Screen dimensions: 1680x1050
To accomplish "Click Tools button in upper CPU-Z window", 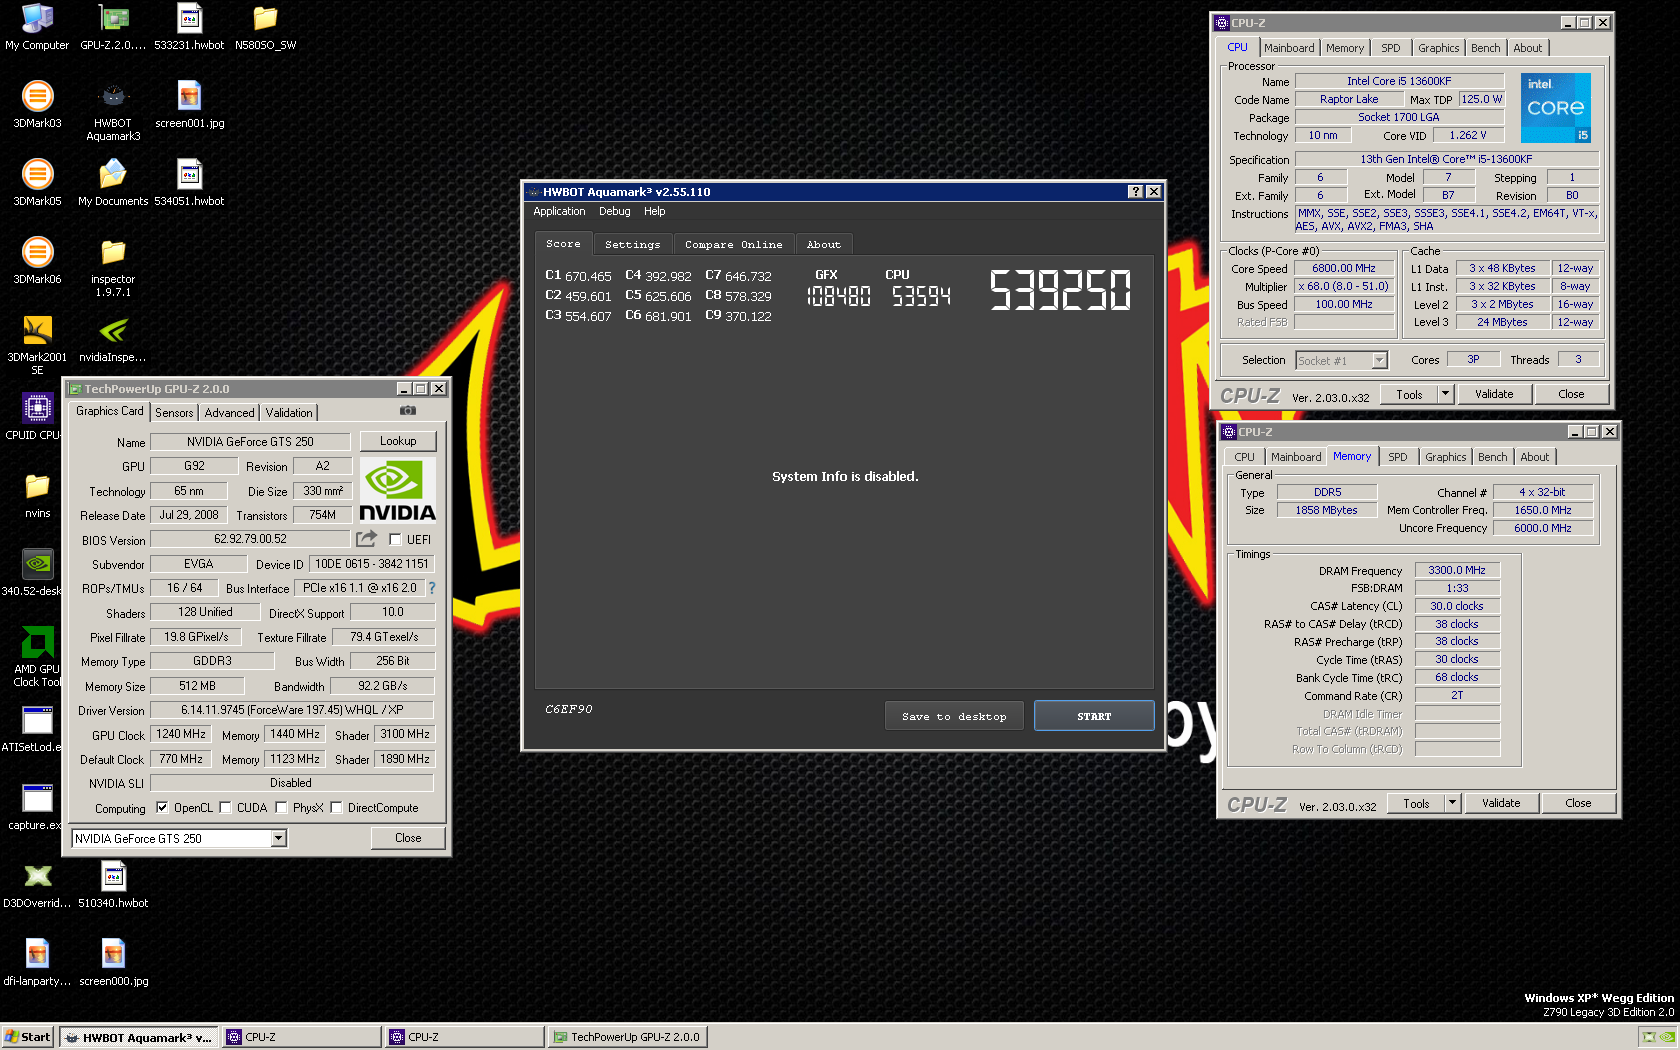I will (1409, 394).
